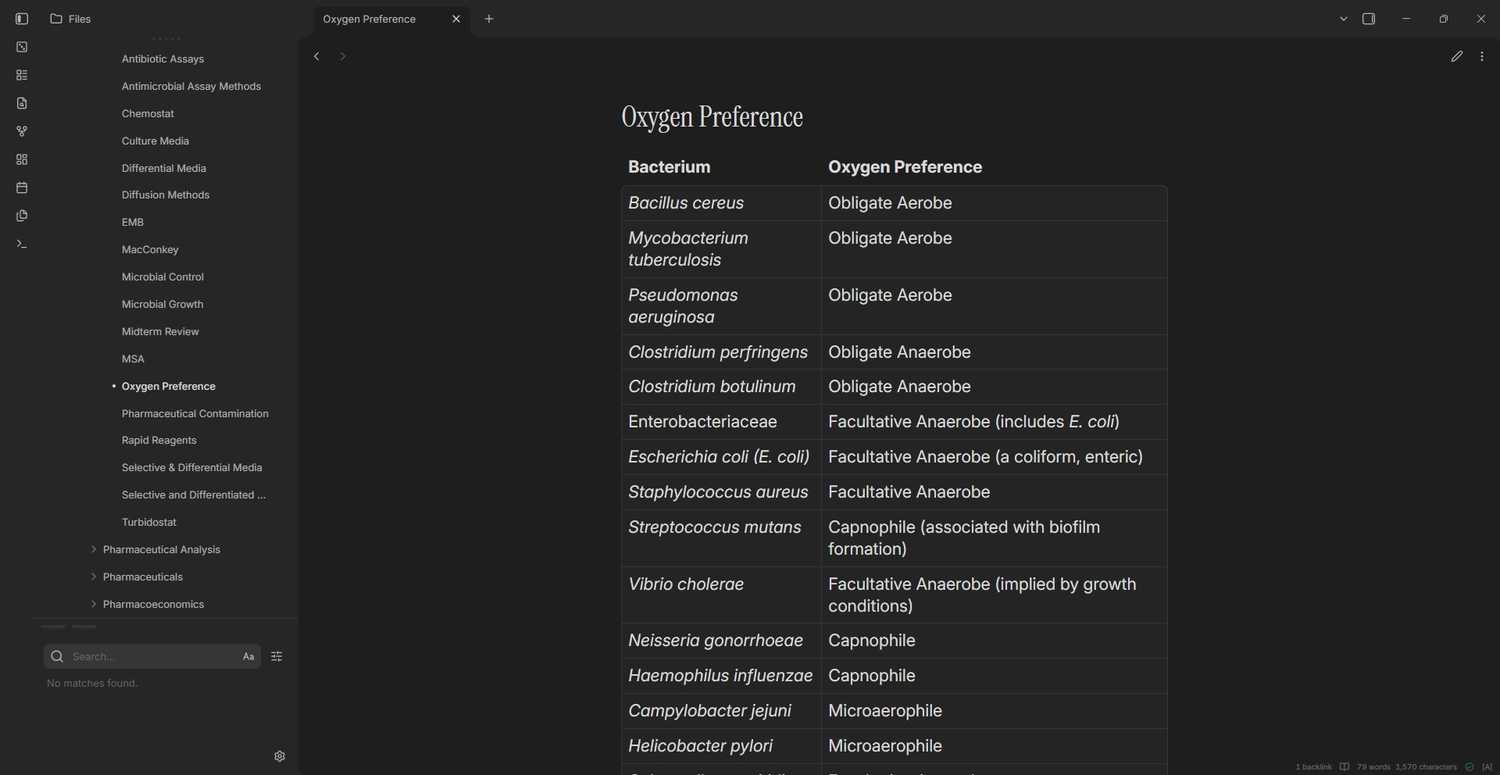Open the more options three-dot menu
1500x775 pixels.
[1482, 57]
